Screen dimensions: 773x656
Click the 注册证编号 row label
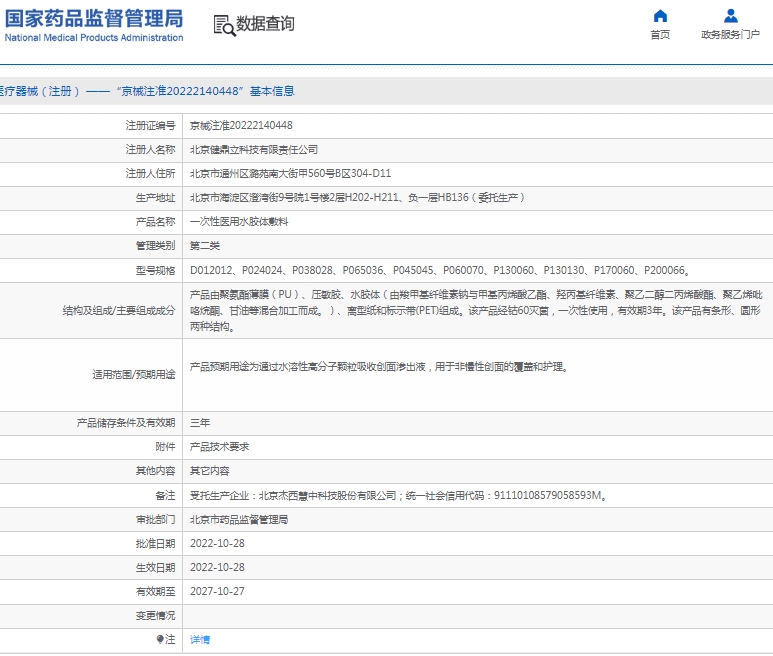150,126
